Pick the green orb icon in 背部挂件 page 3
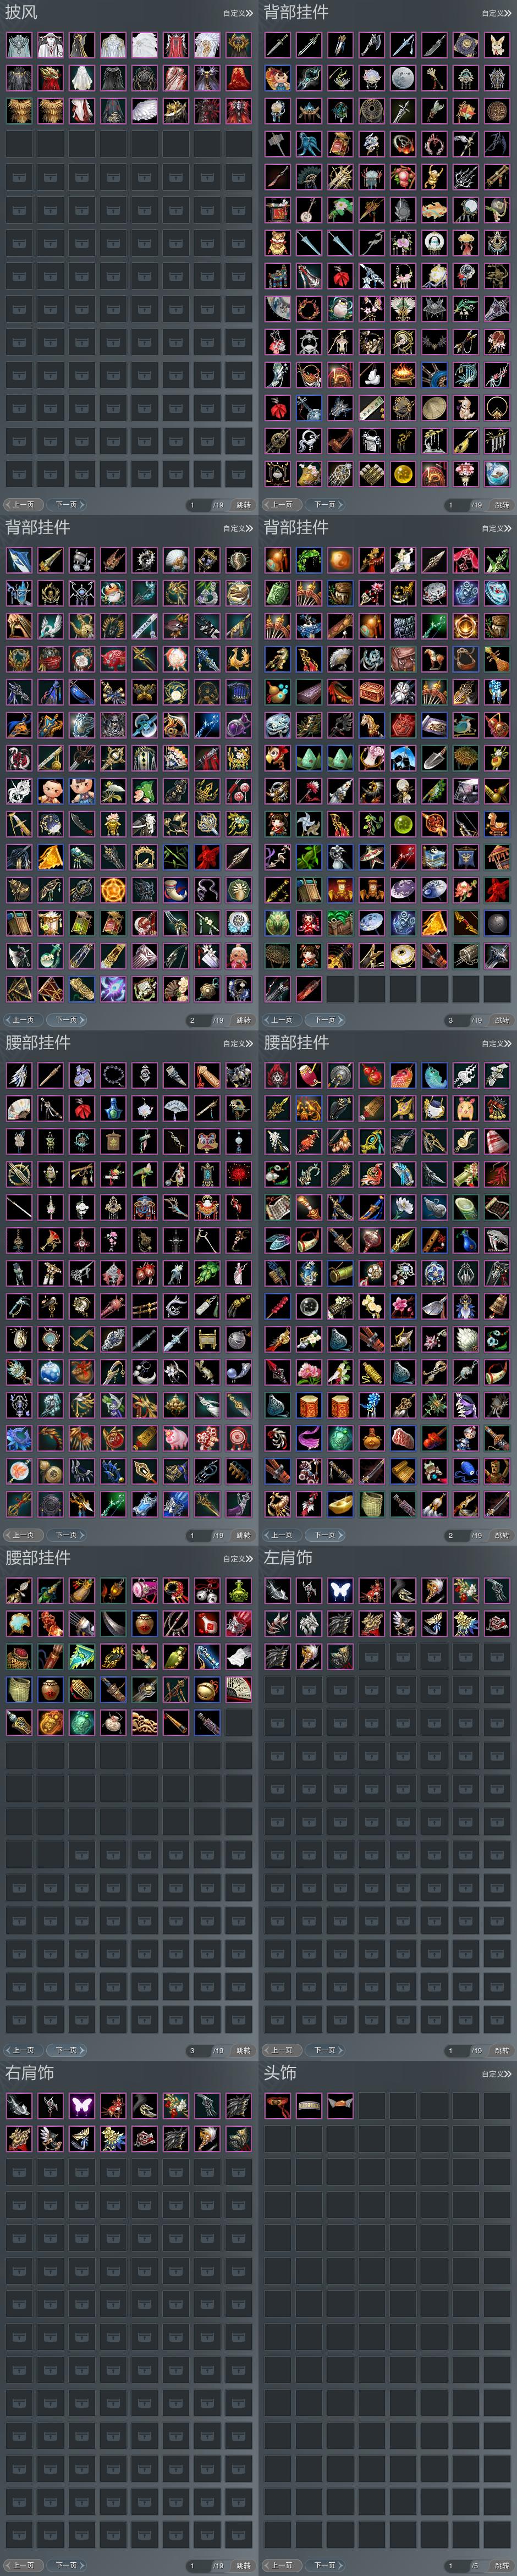 (403, 824)
